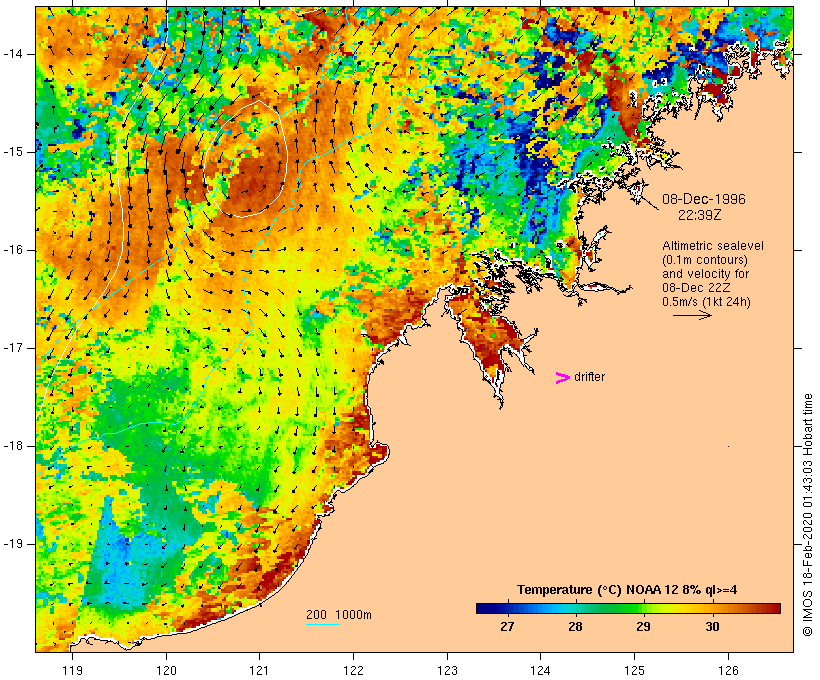Click the '29' temperature scale label
The width and height of the screenshot is (820, 680).
click(x=643, y=627)
